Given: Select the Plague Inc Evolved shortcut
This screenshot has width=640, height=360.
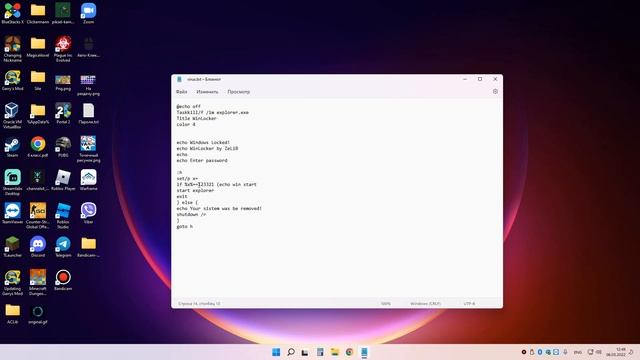Looking at the screenshot, I should point(63,49).
